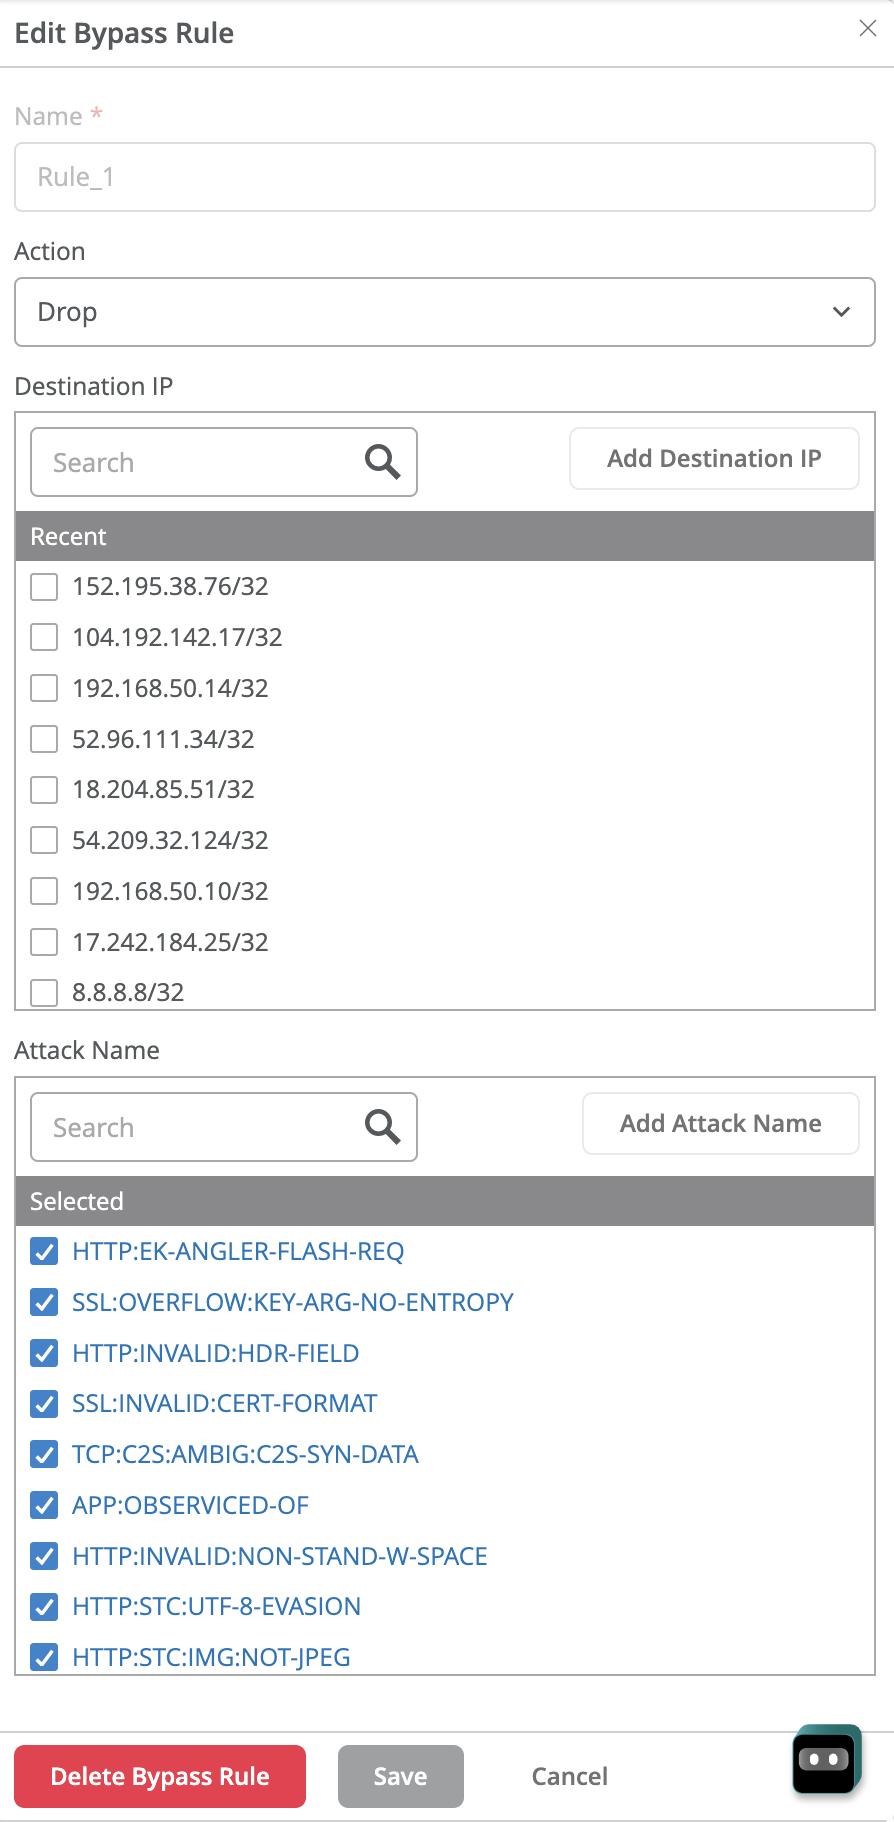The image size is (894, 1822).
Task: Open the Action dropdown set to Drop
Action: click(x=445, y=312)
